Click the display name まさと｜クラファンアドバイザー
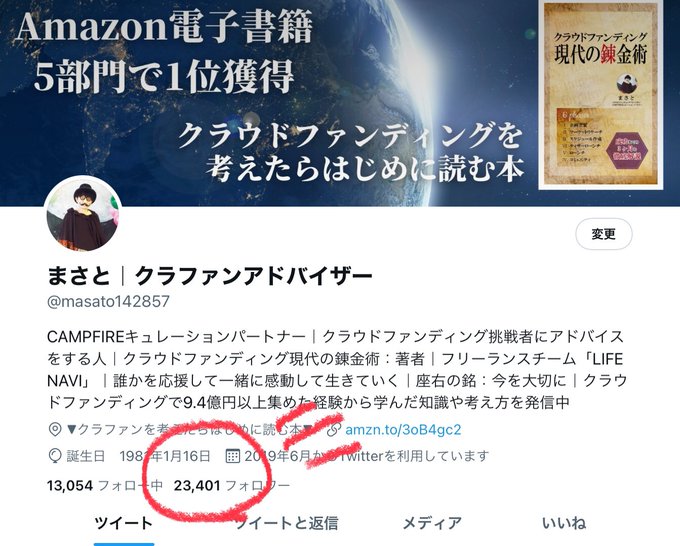The height and width of the screenshot is (546, 680). pos(210,275)
